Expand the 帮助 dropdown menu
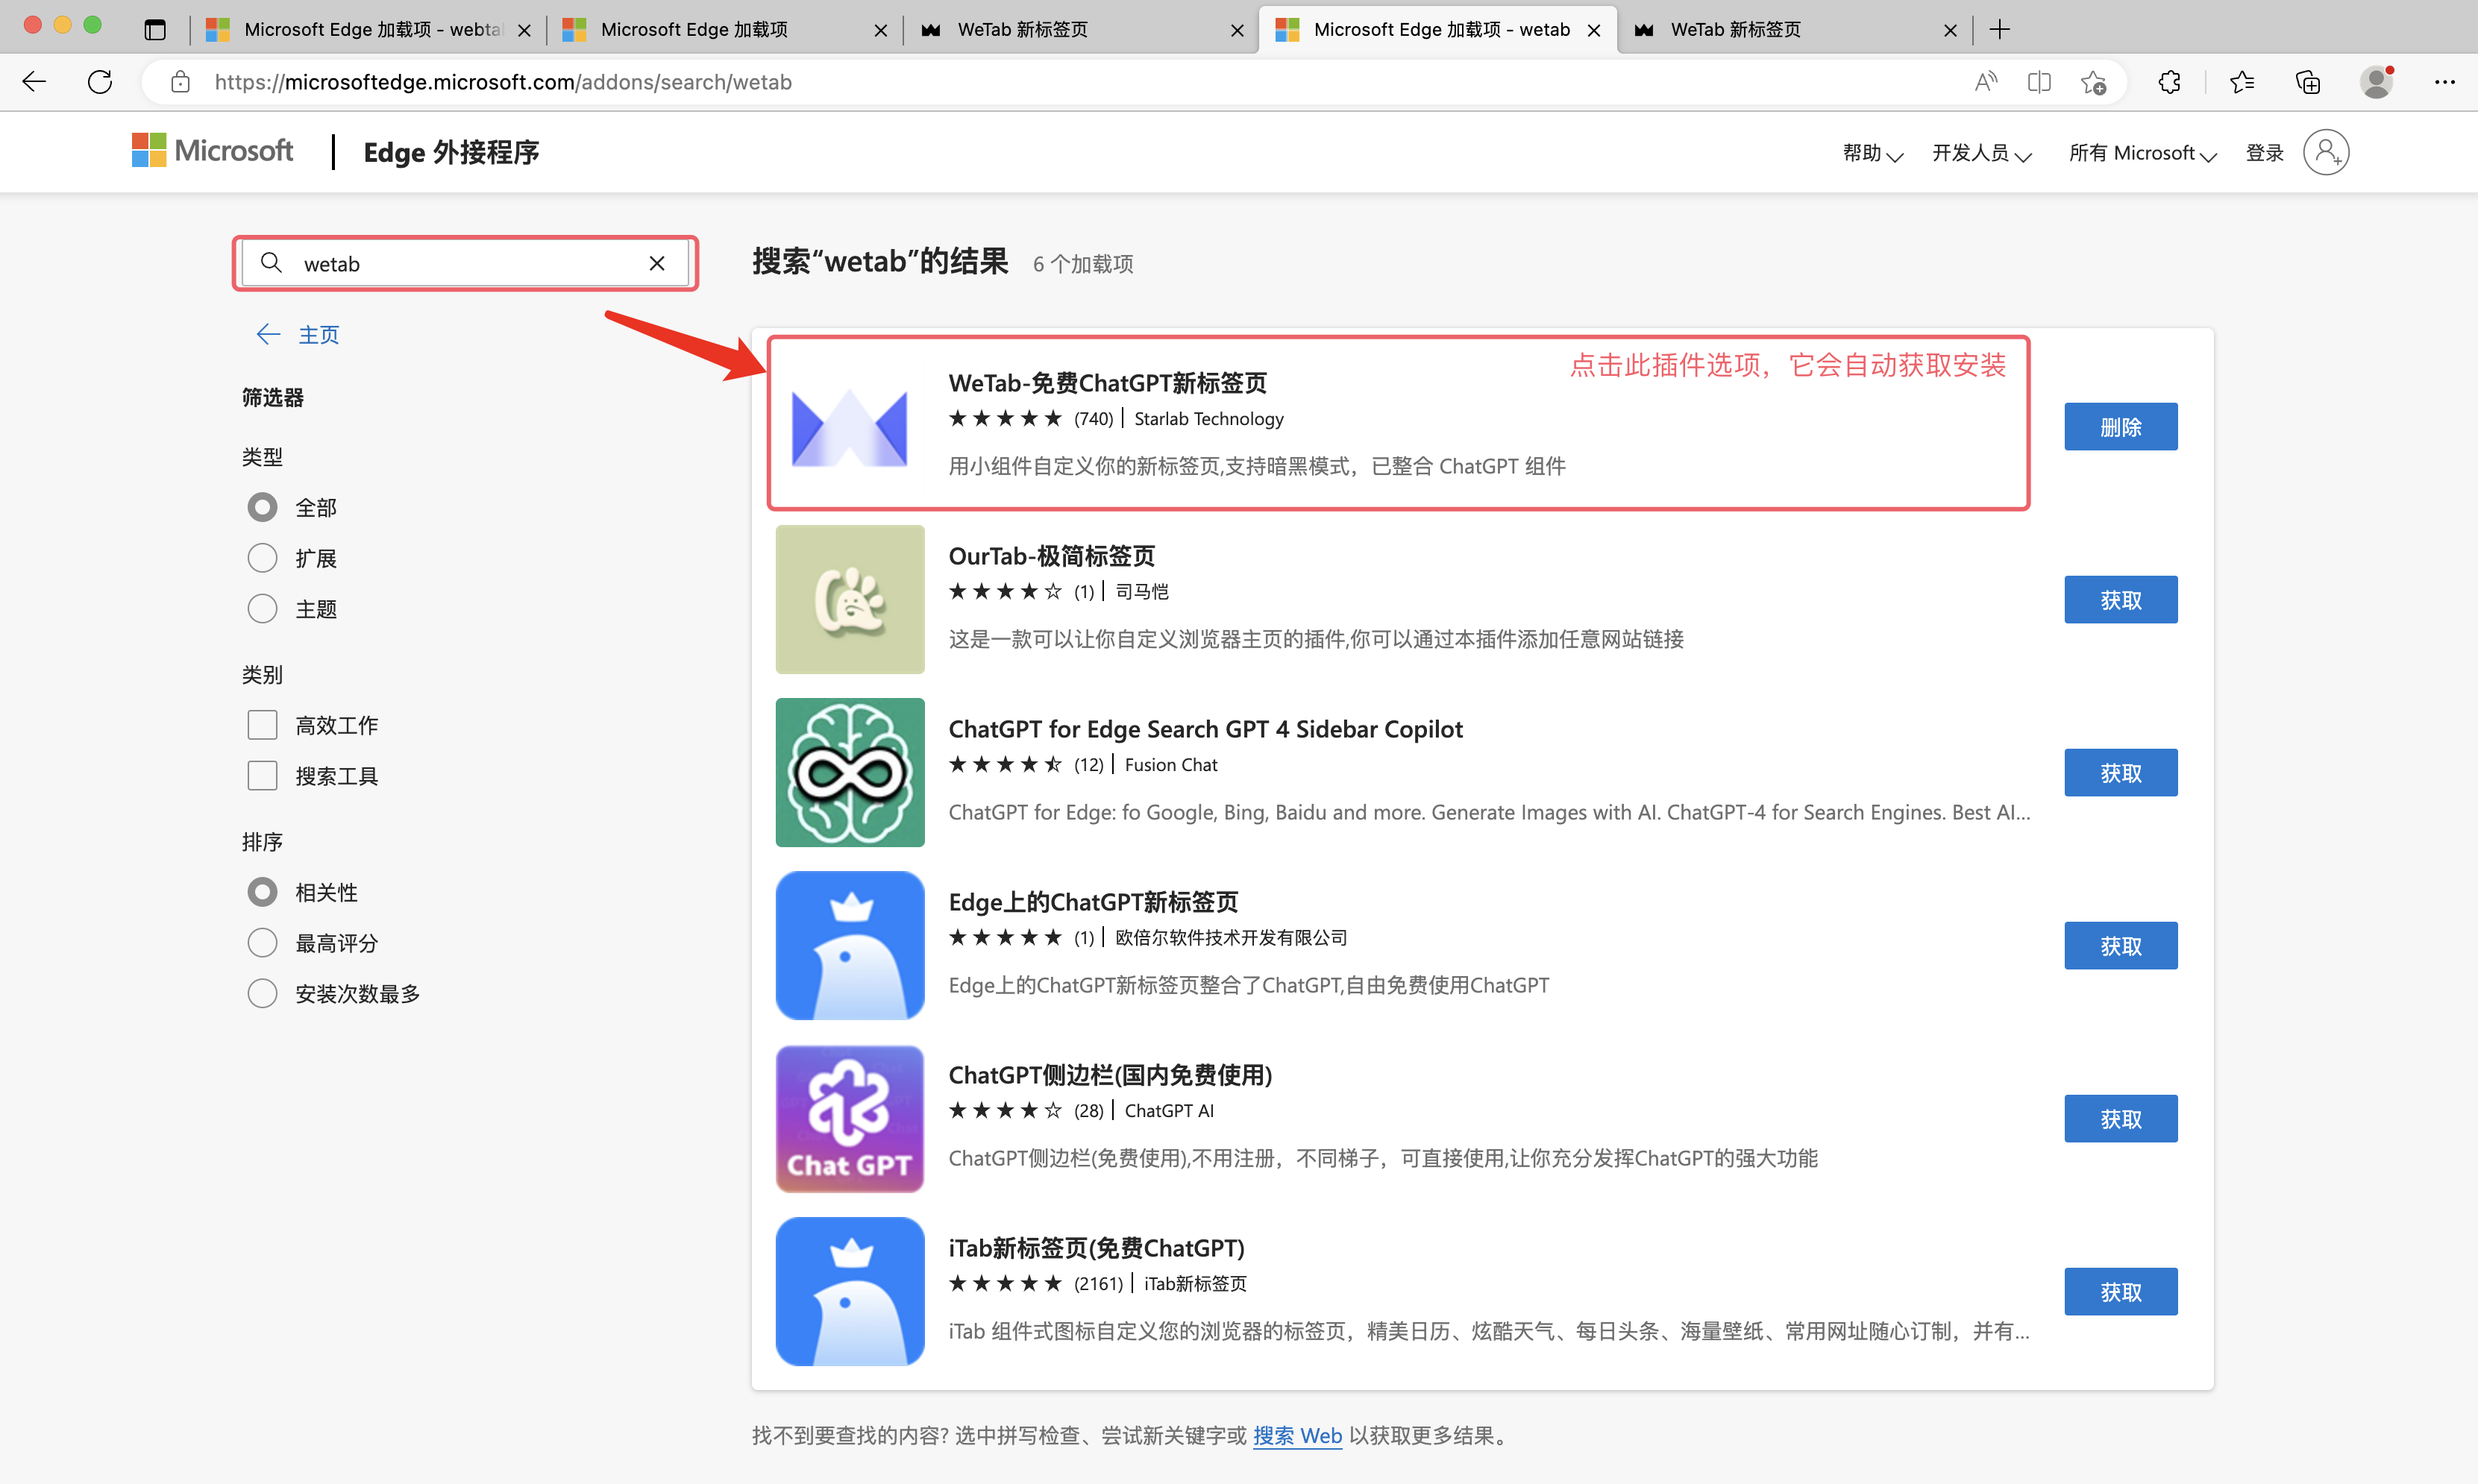The width and height of the screenshot is (2478, 1484). coord(1872,153)
